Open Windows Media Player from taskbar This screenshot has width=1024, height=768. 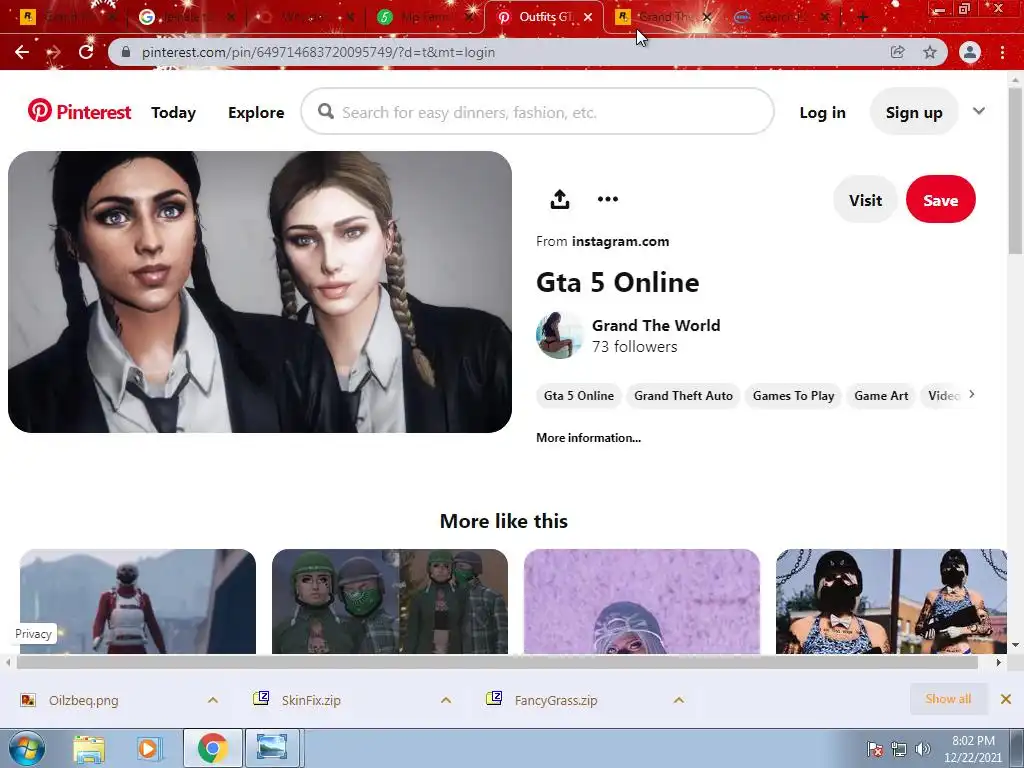tap(148, 748)
